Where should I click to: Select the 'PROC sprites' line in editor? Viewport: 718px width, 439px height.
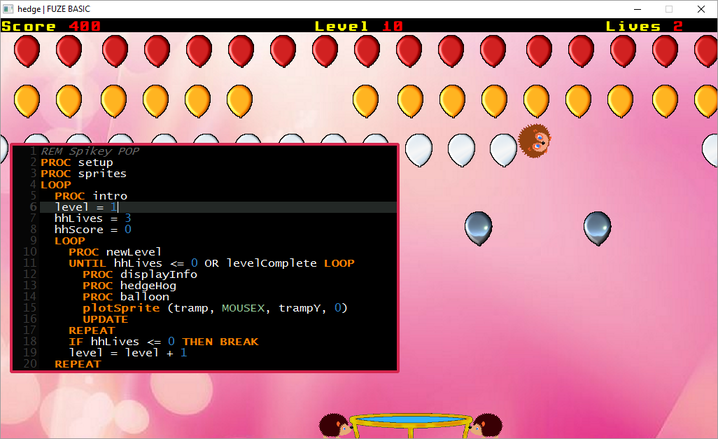coord(83,173)
